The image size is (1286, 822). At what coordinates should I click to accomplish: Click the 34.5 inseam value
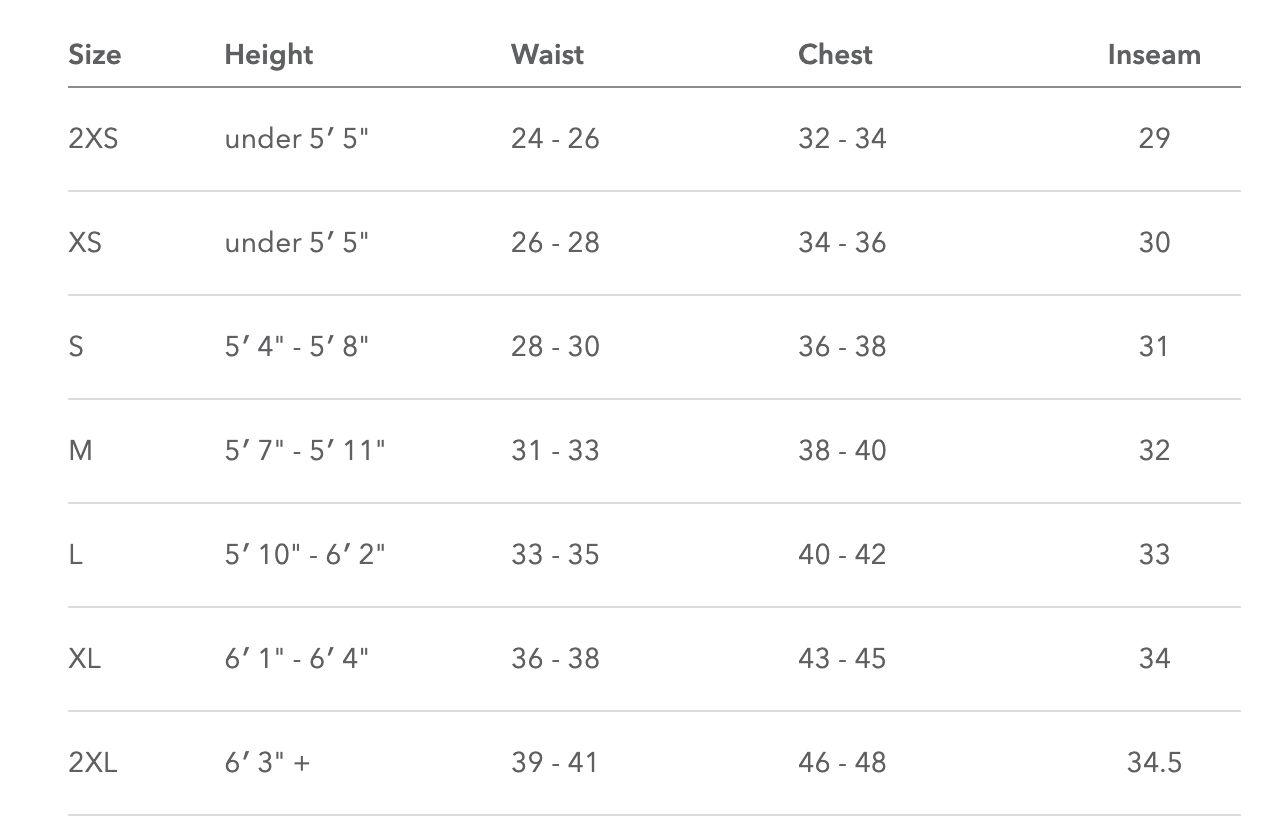[1154, 762]
